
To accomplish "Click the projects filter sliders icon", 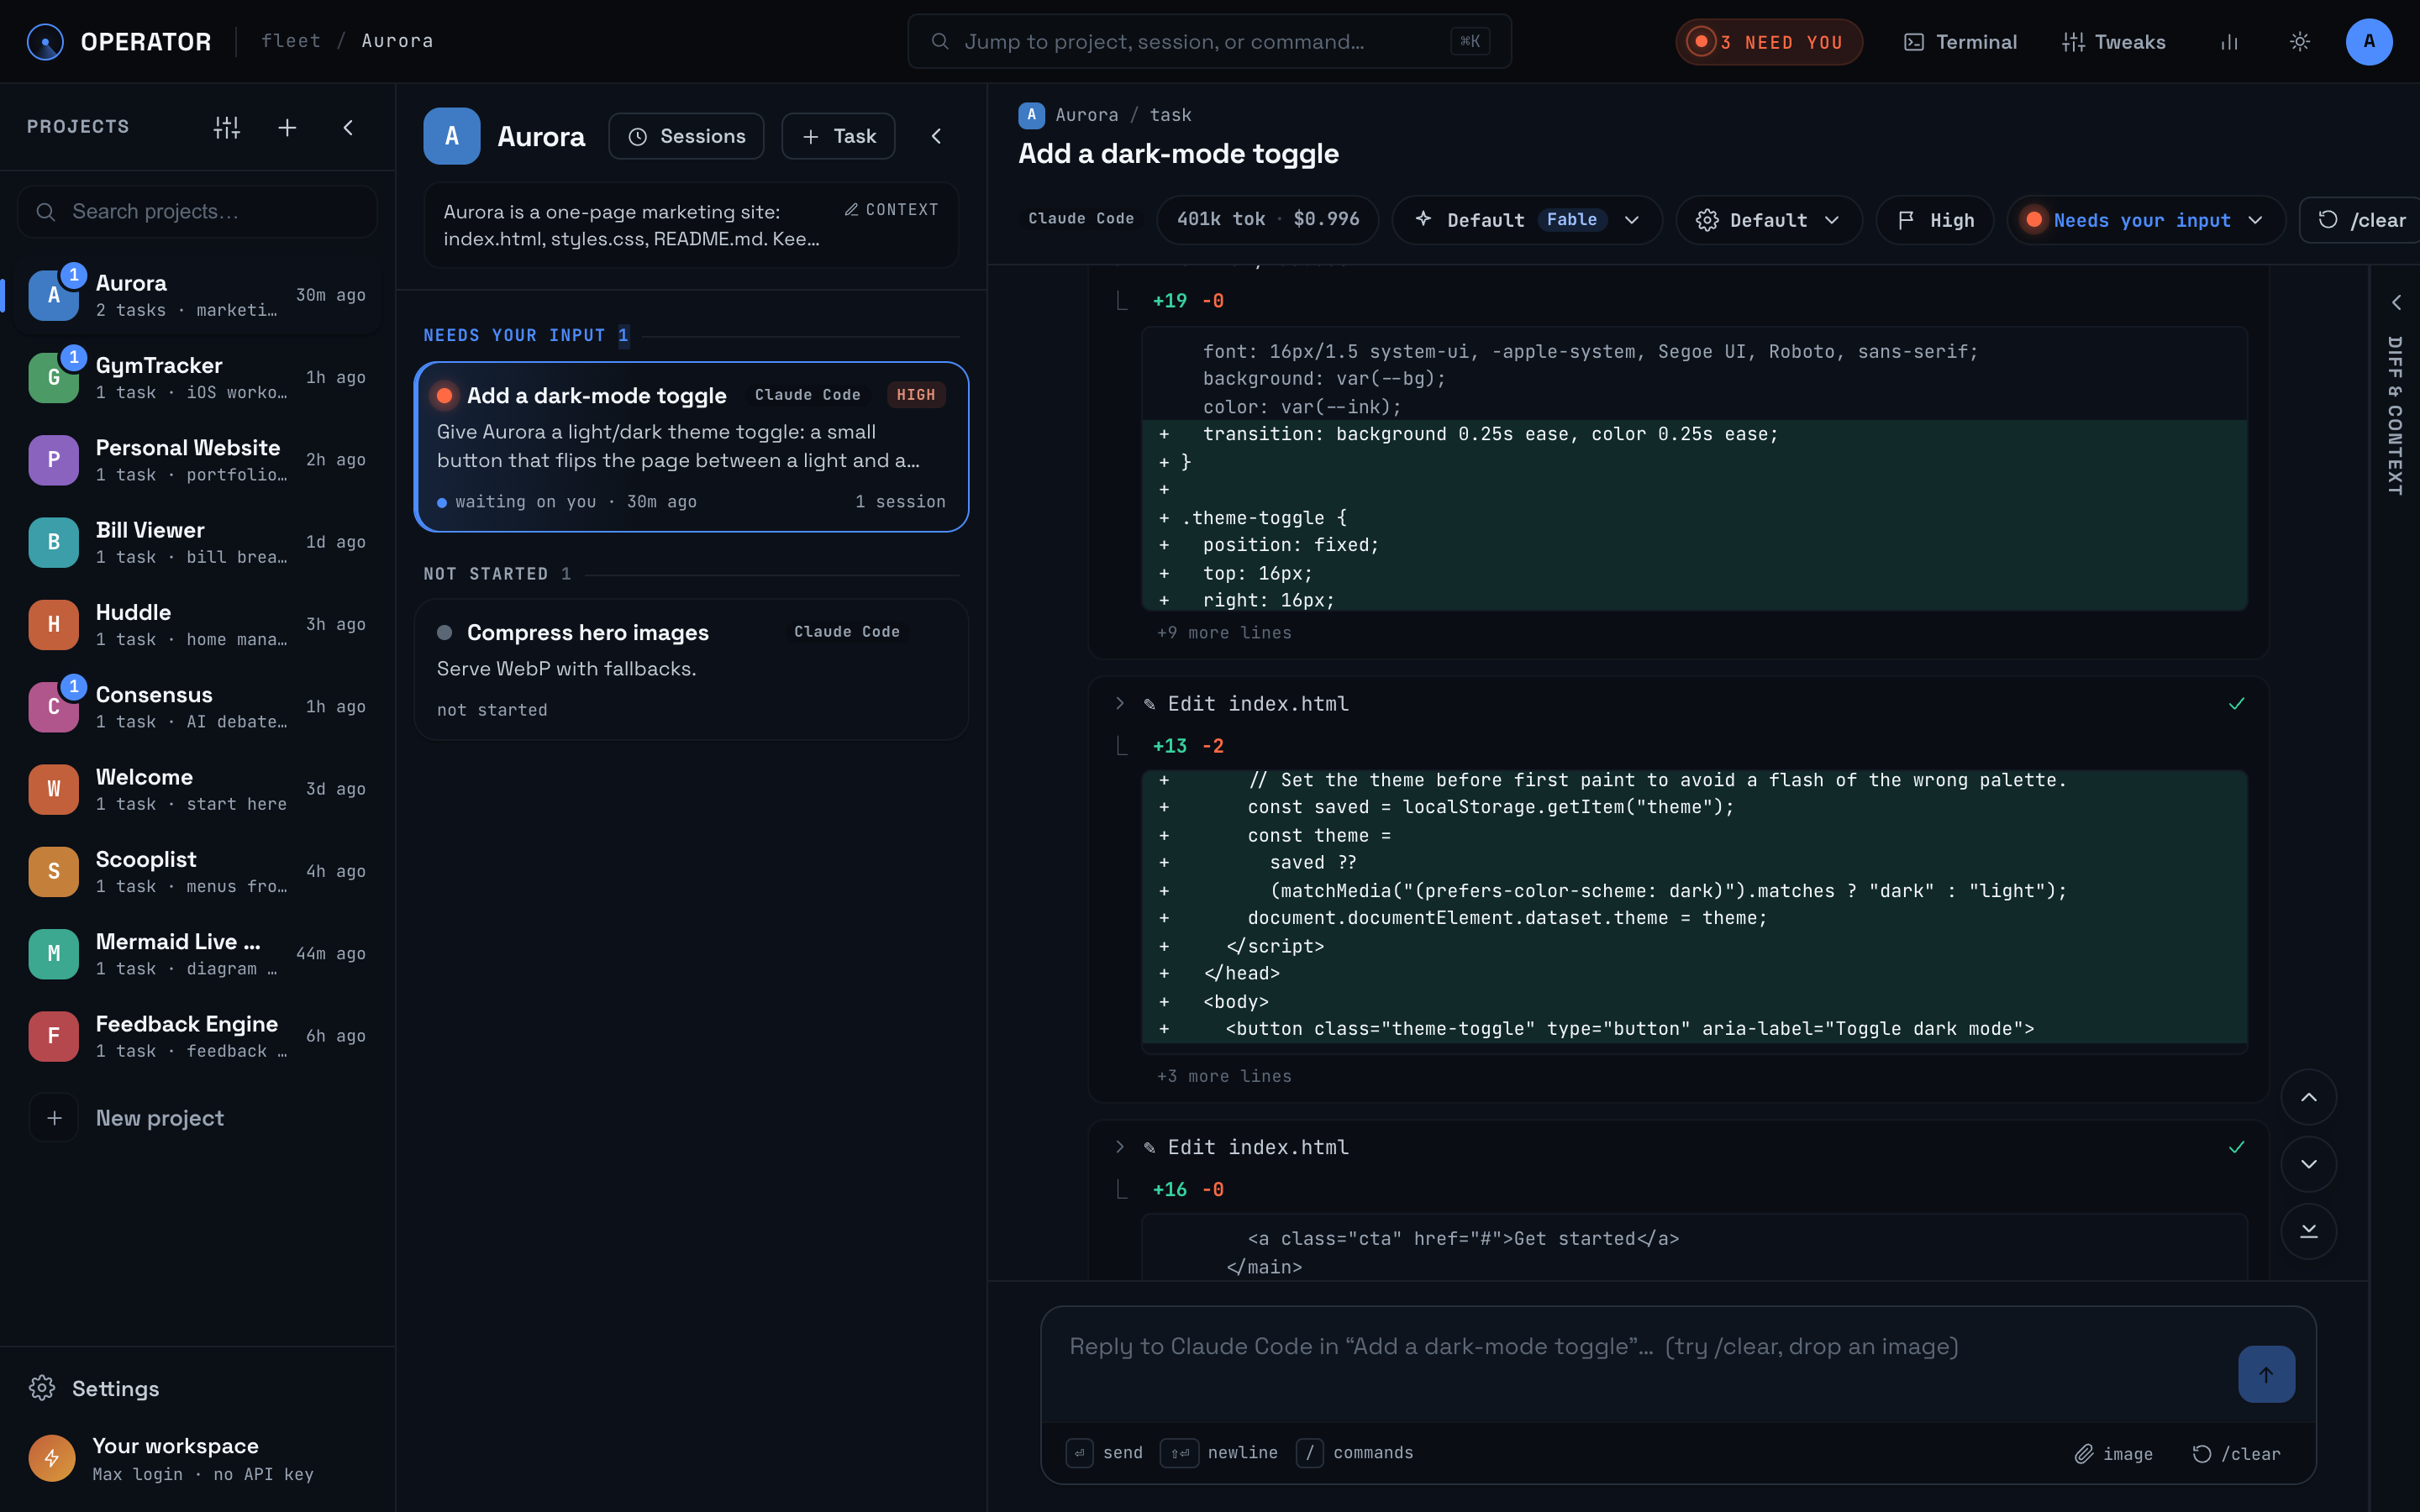I will pos(227,127).
